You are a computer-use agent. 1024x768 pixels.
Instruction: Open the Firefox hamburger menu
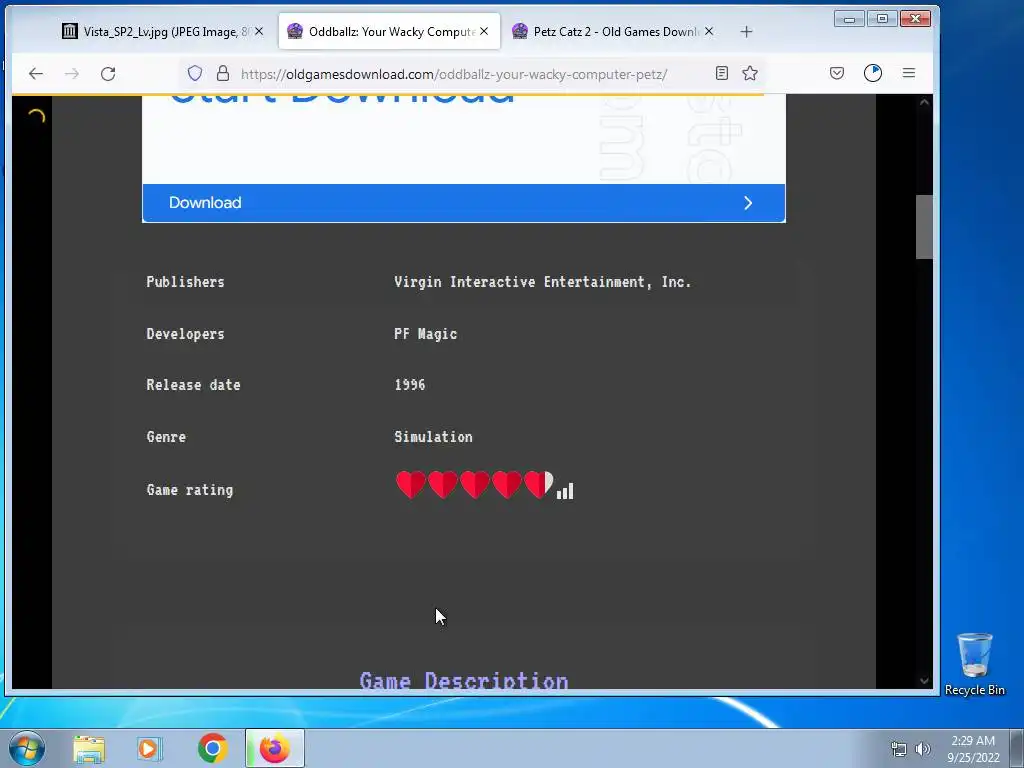908,73
